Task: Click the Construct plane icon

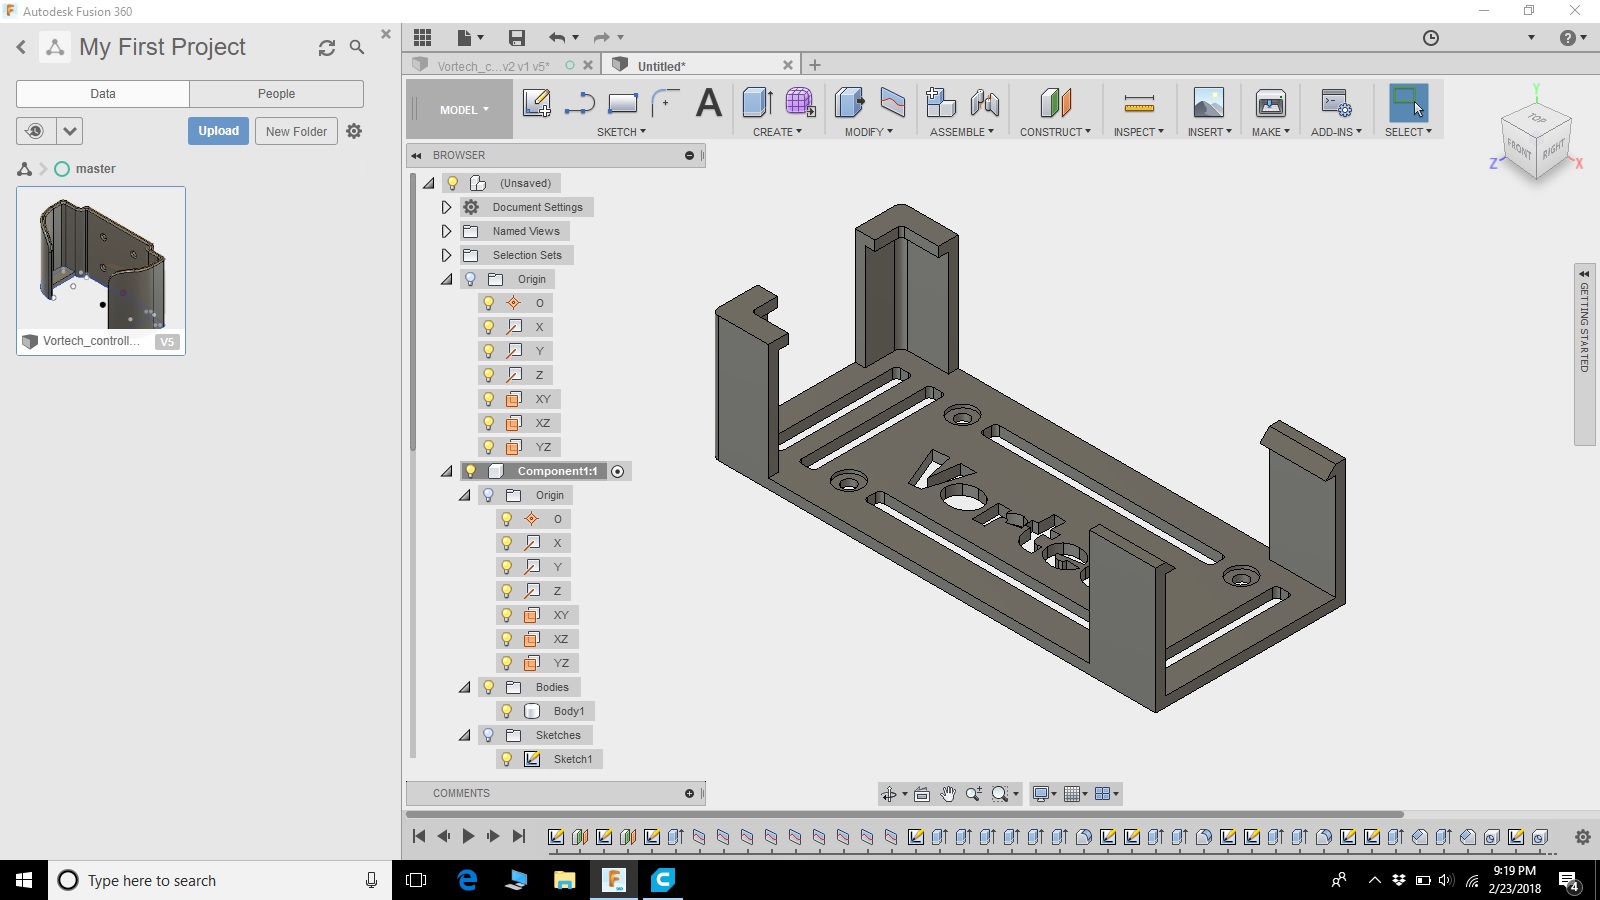Action: tap(1055, 103)
